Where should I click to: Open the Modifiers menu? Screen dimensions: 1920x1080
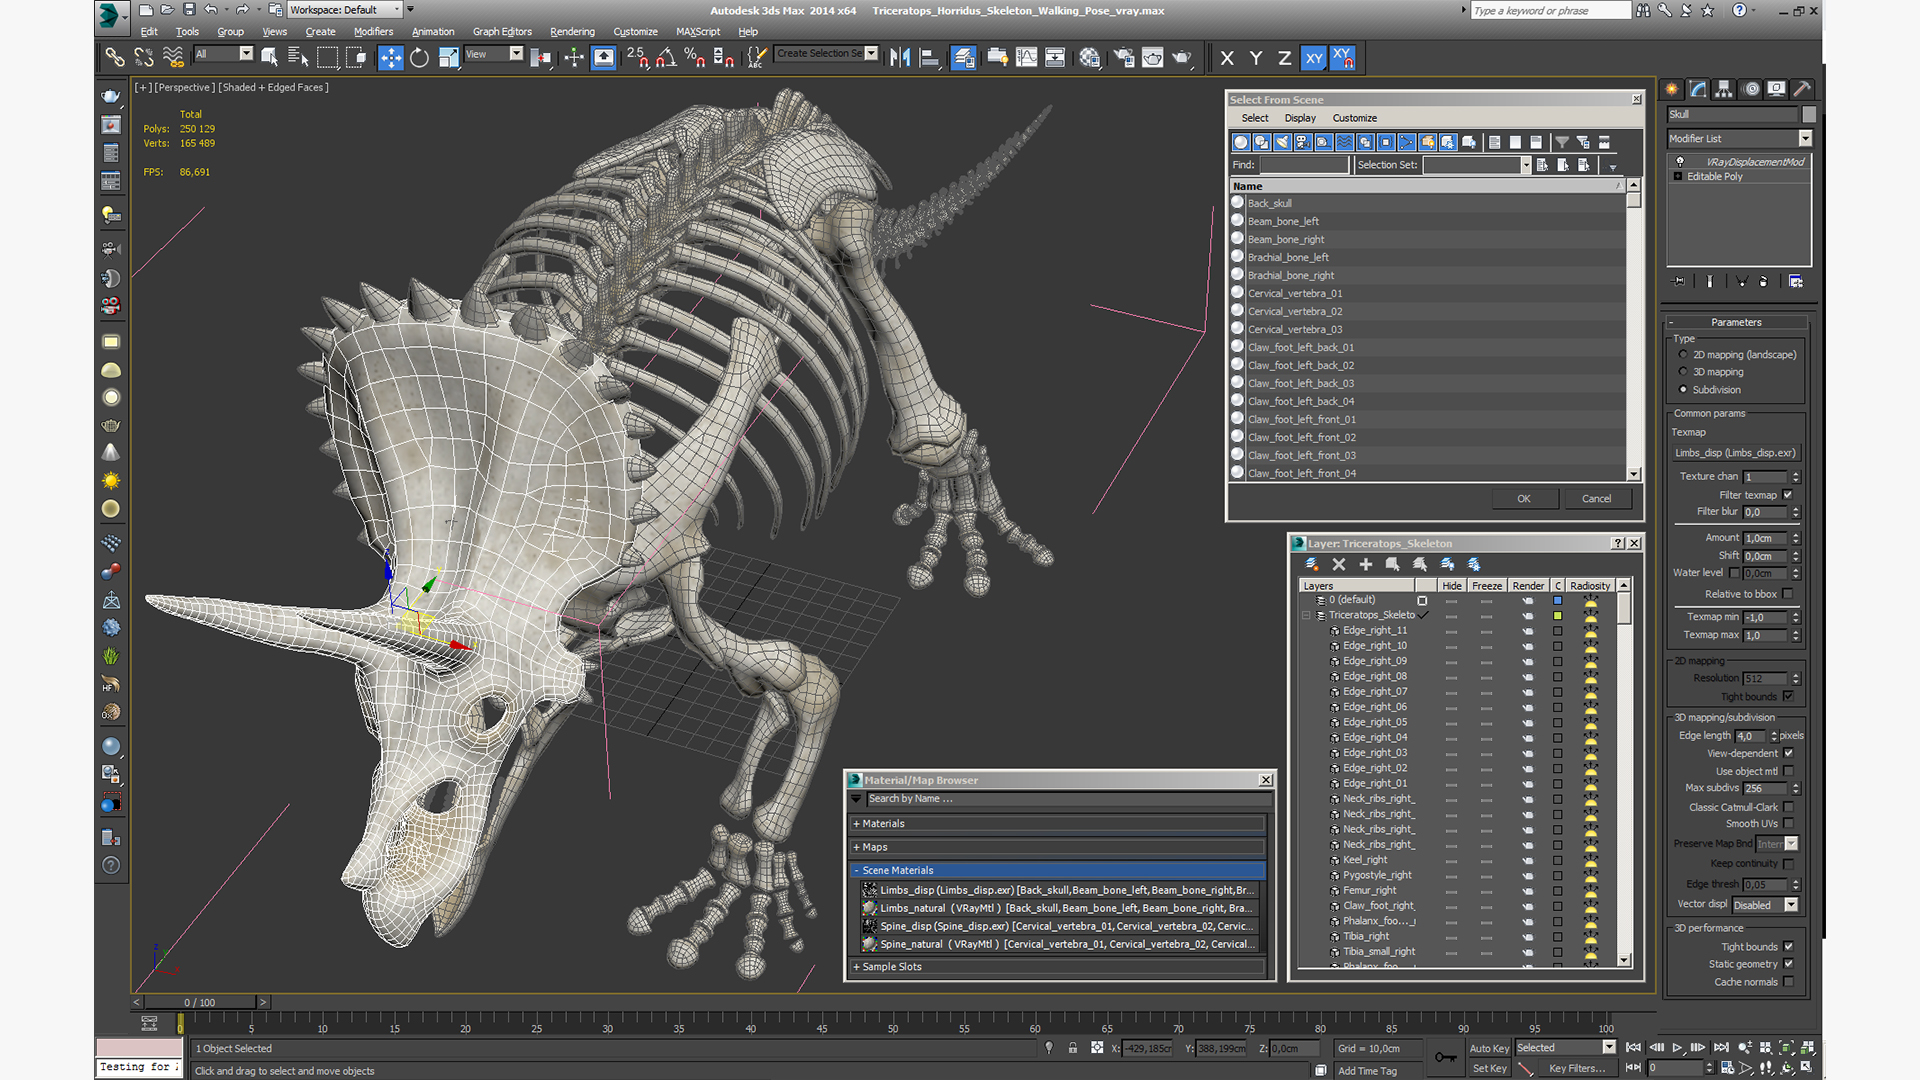point(373,32)
